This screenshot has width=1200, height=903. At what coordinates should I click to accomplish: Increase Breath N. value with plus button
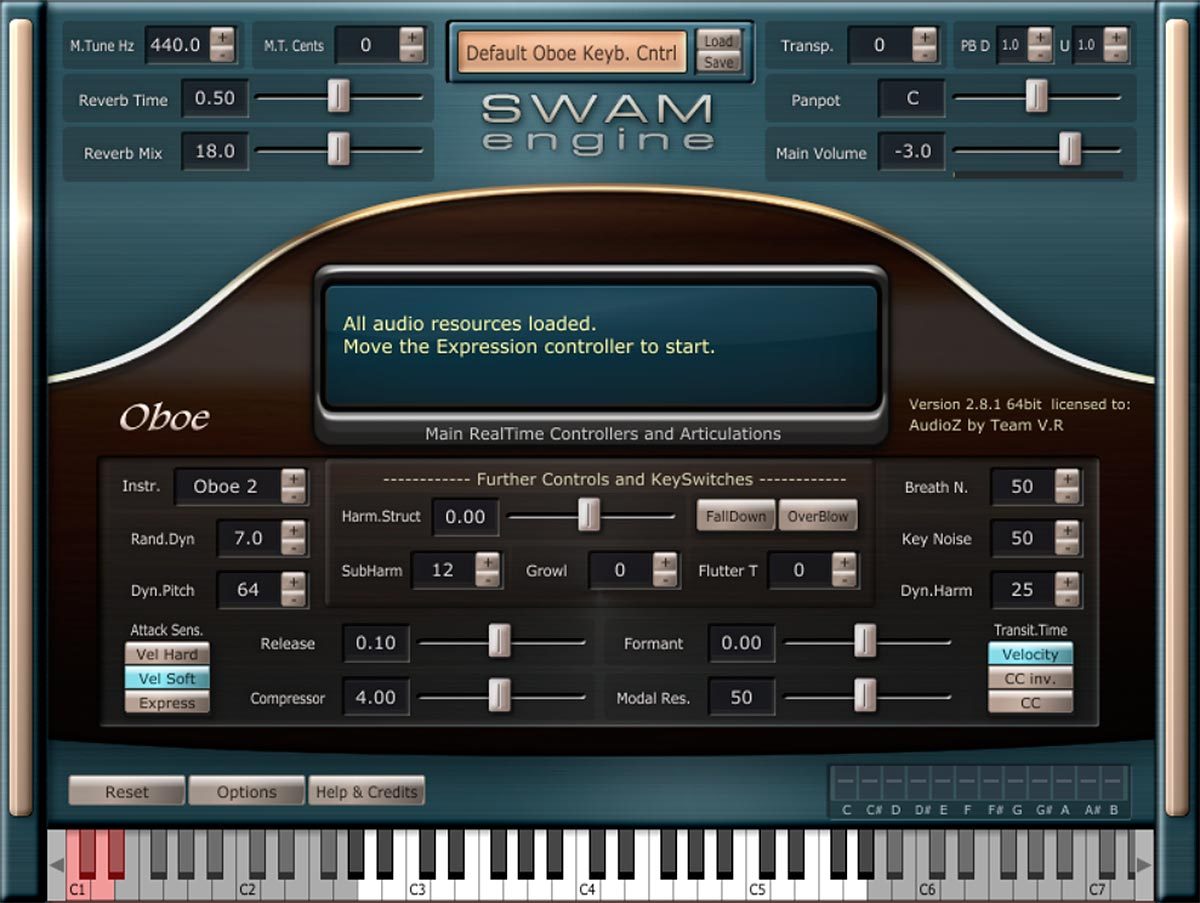point(1067,478)
